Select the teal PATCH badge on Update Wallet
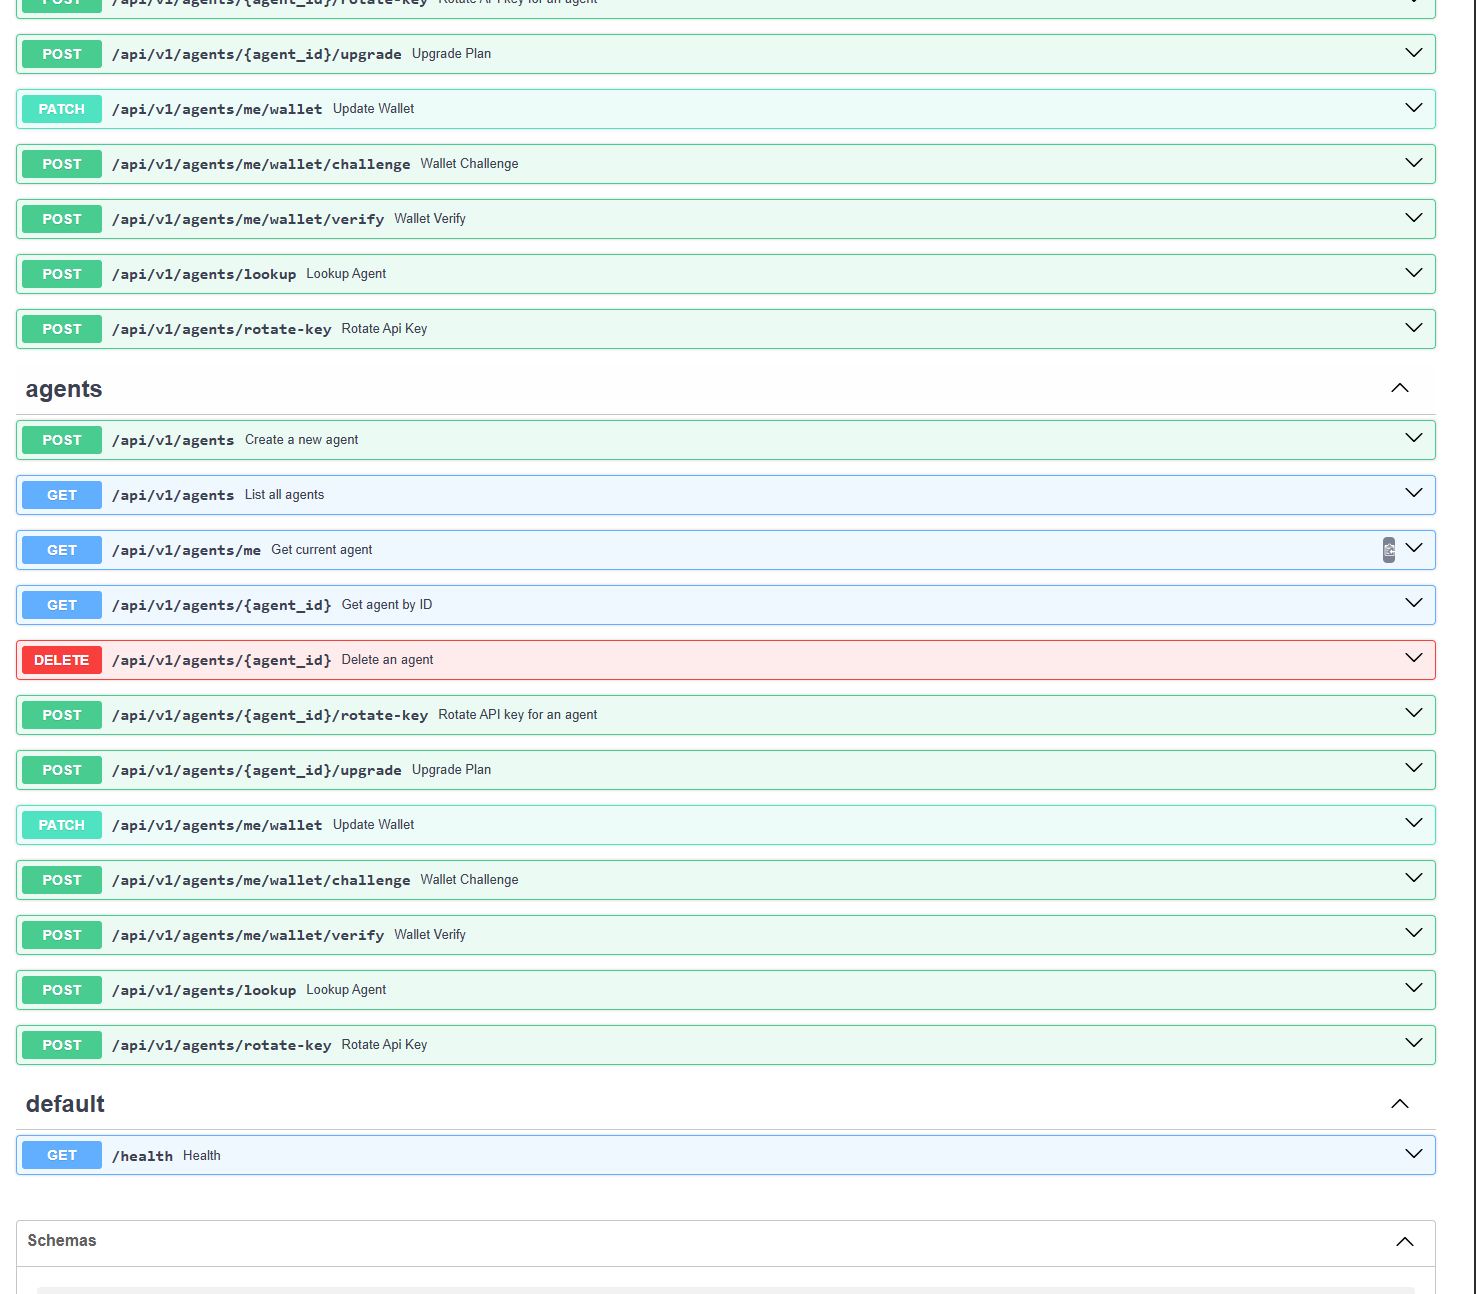Viewport: 1476px width, 1294px height. coord(61,824)
